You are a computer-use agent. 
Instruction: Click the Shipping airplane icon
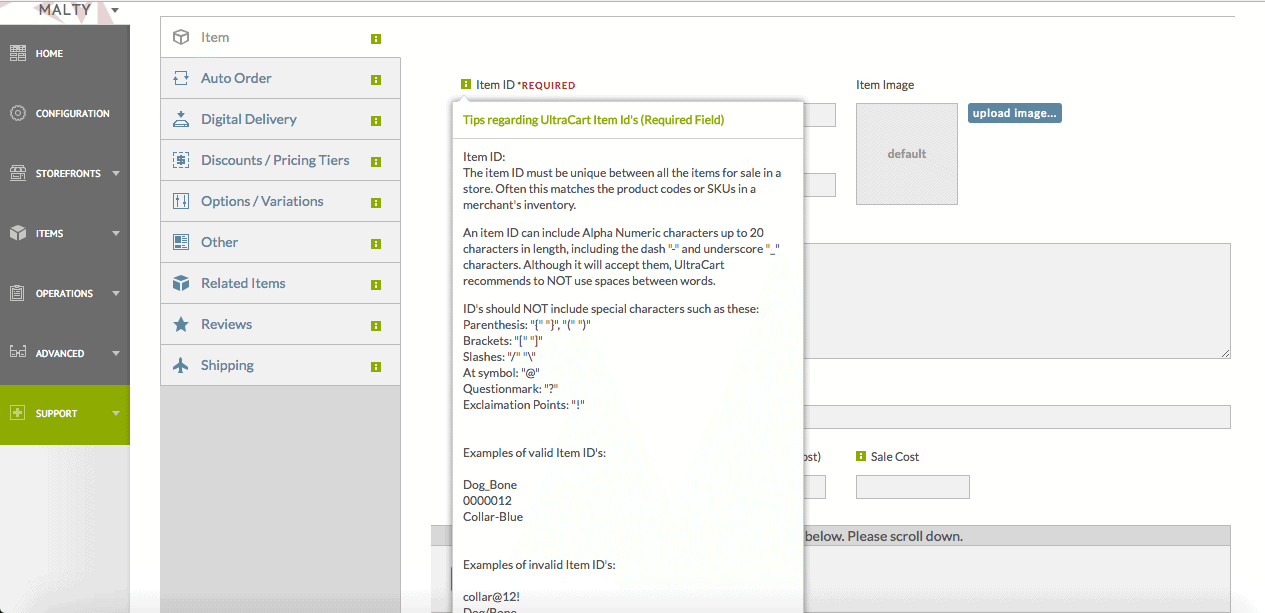click(181, 365)
